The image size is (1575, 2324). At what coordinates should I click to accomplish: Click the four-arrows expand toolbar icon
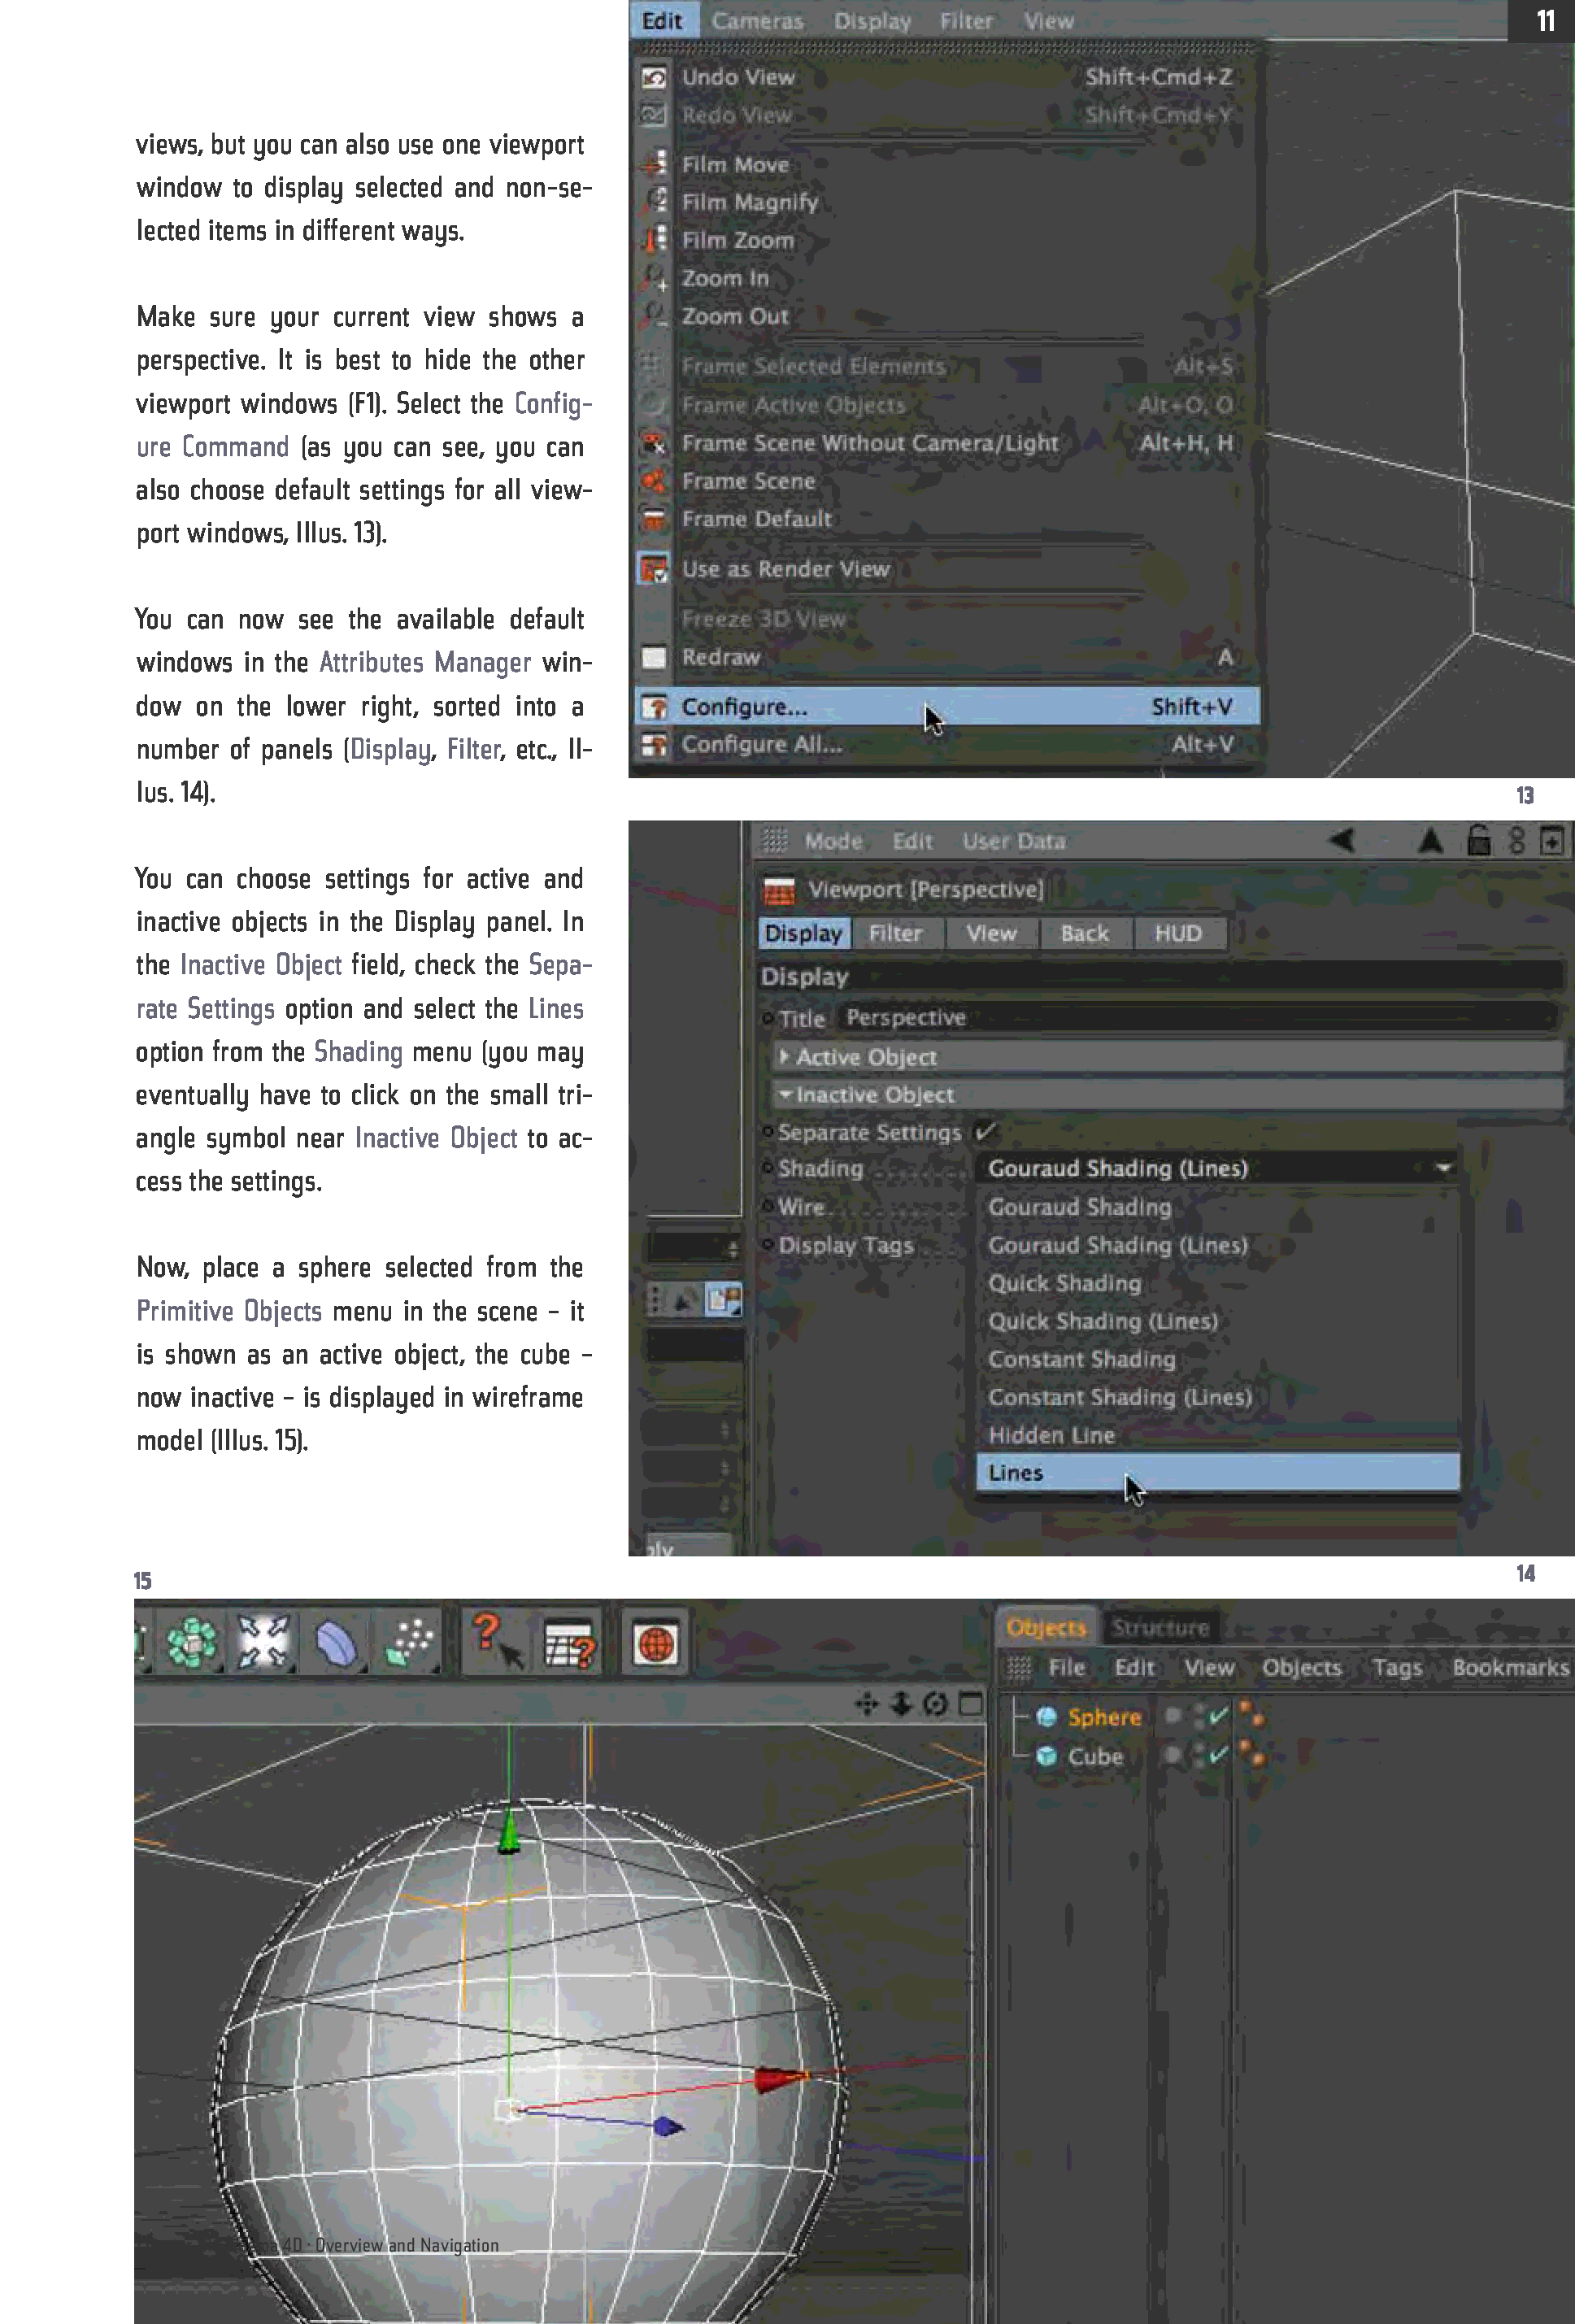click(263, 1643)
